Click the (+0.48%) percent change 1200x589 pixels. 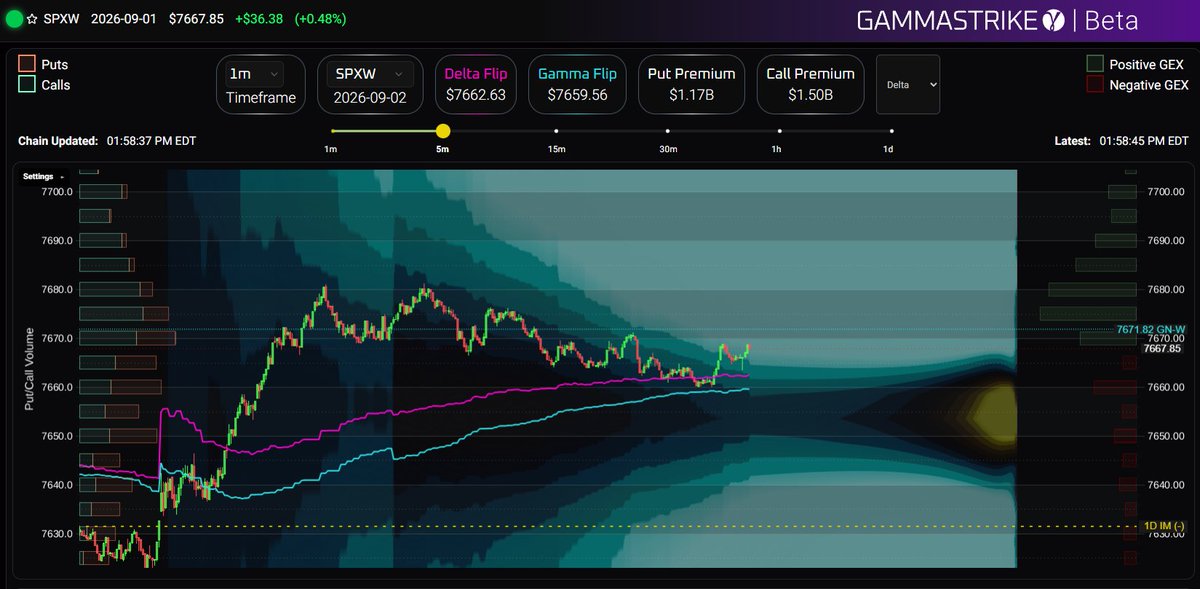point(318,19)
